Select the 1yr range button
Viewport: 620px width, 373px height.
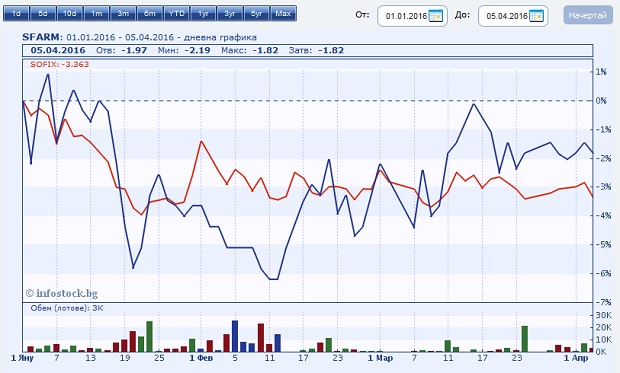(203, 14)
